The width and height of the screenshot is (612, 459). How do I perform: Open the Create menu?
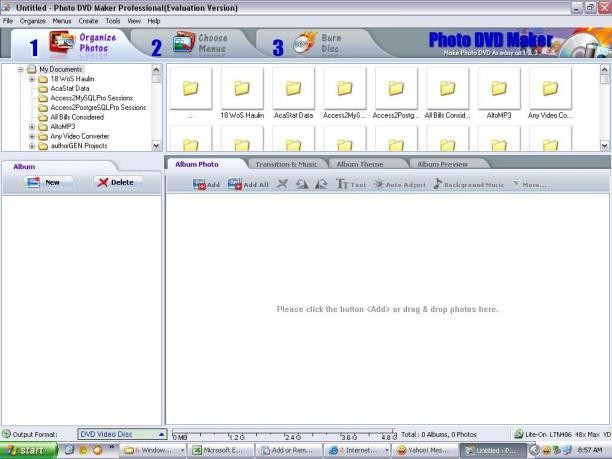pos(88,21)
